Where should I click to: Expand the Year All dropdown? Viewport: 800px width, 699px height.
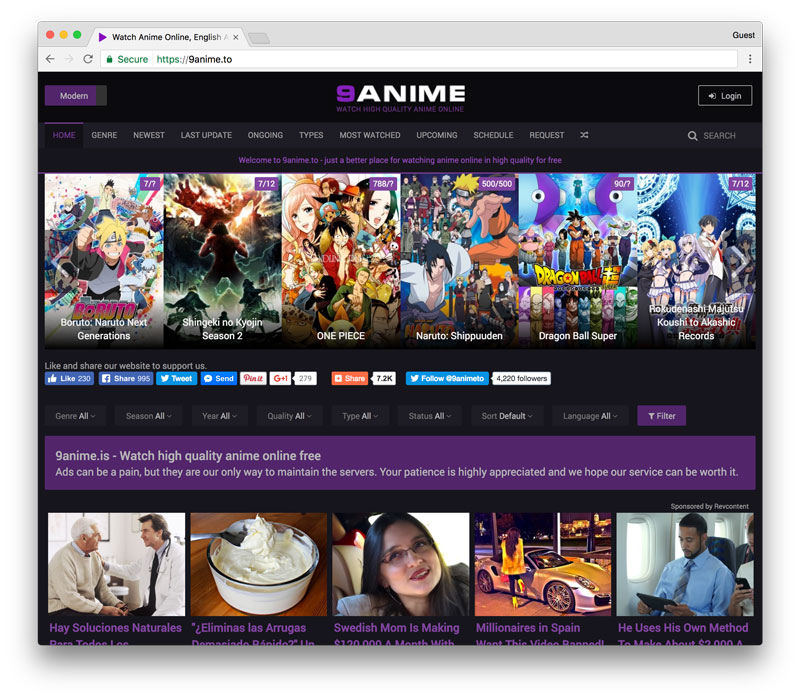(x=219, y=416)
